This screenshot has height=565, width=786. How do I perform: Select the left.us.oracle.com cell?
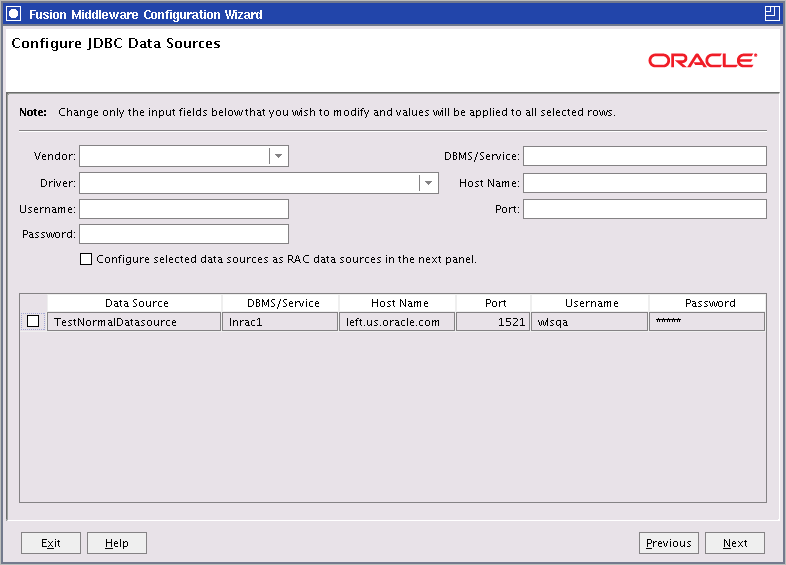pos(397,322)
